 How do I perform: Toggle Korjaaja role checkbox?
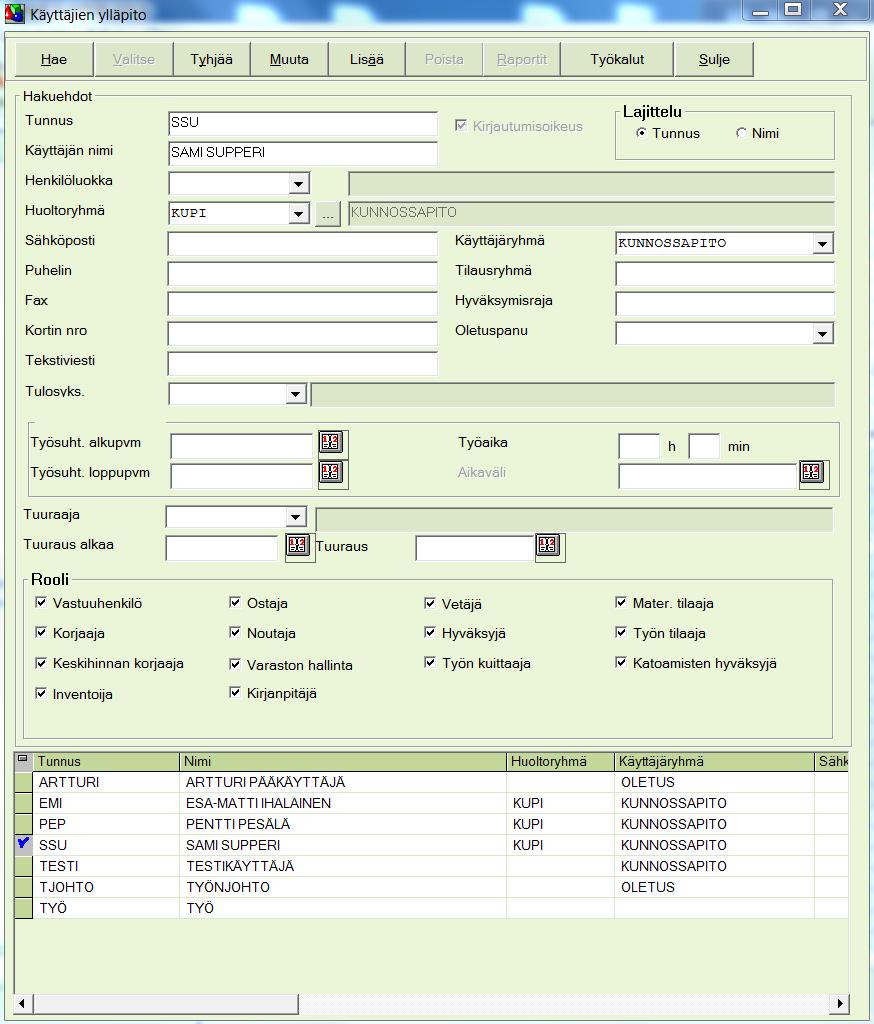[x=41, y=632]
